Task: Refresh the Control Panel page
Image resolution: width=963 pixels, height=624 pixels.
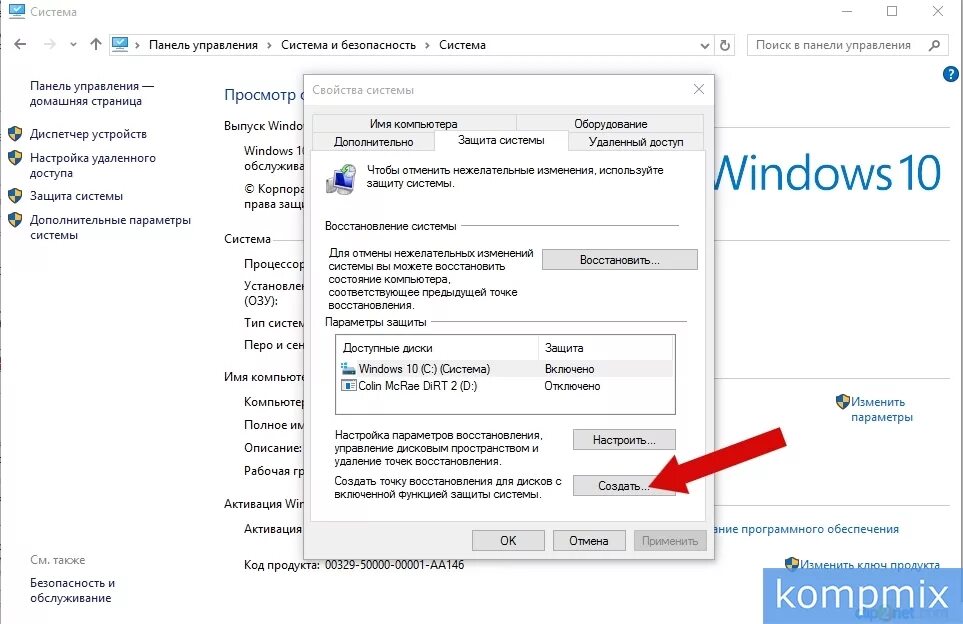Action: tap(725, 45)
